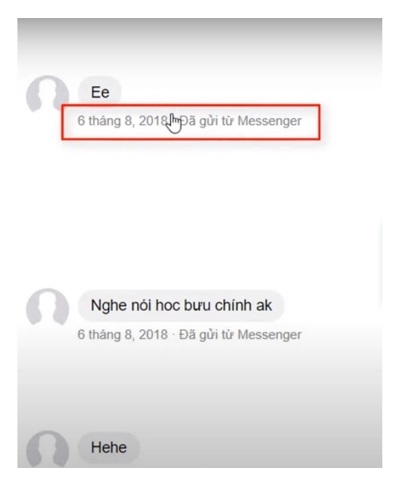Click the separator dot in the second timestamp
The width and height of the screenshot is (404, 482).
173,335
